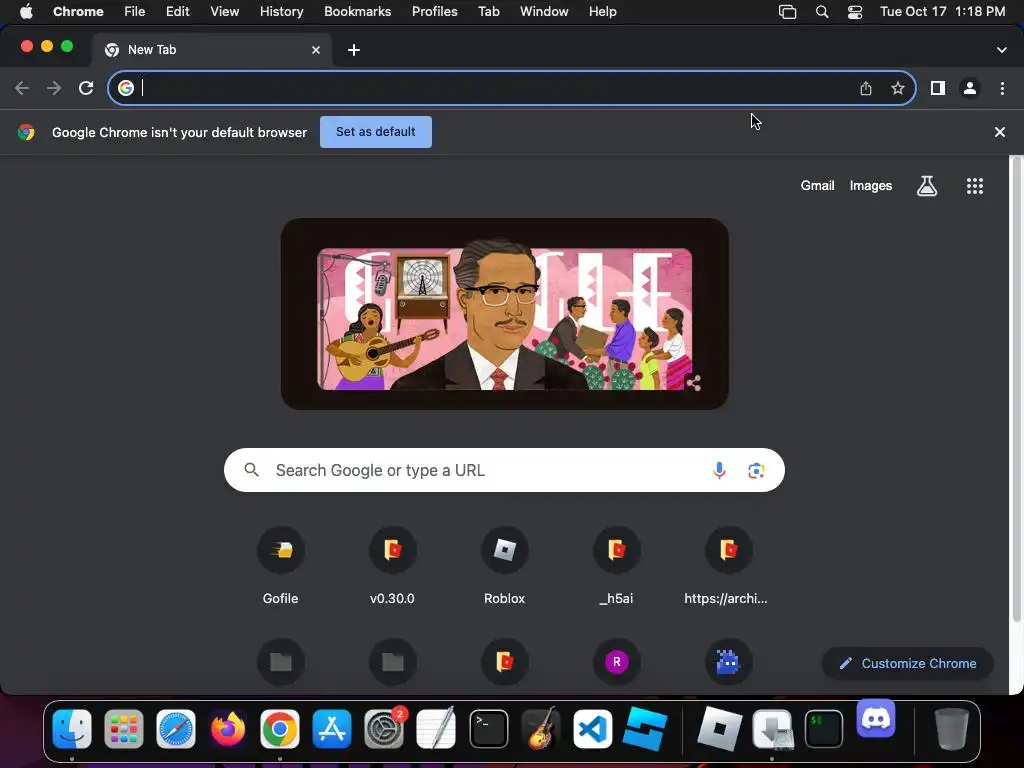Open the Chrome profile avatar icon

click(970, 88)
